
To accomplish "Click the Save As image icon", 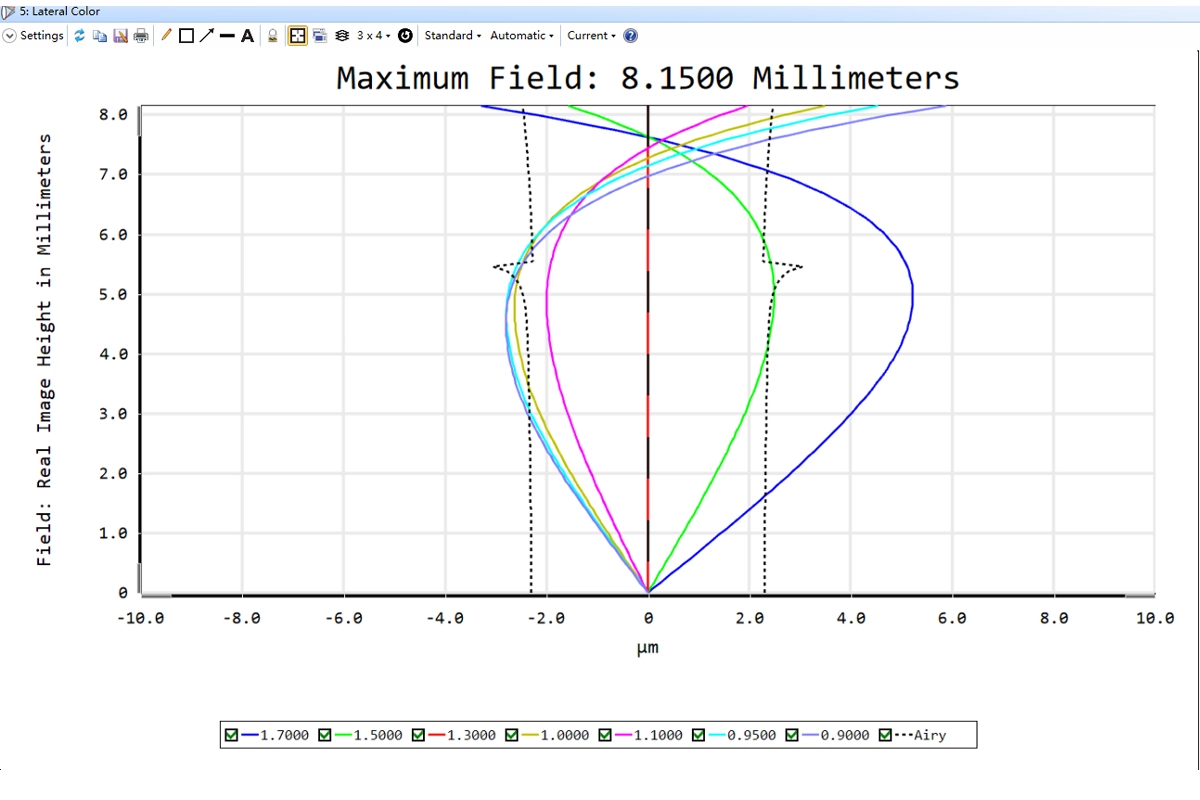I will (120, 35).
